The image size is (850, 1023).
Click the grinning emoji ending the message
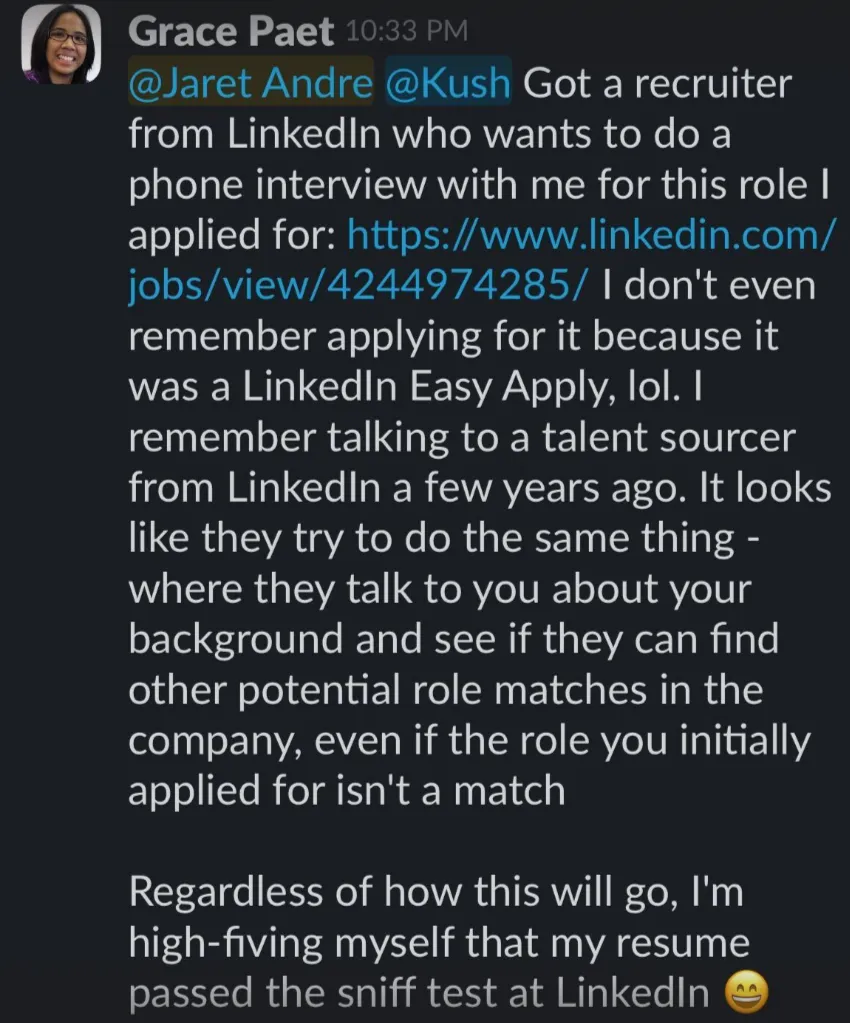click(x=746, y=992)
